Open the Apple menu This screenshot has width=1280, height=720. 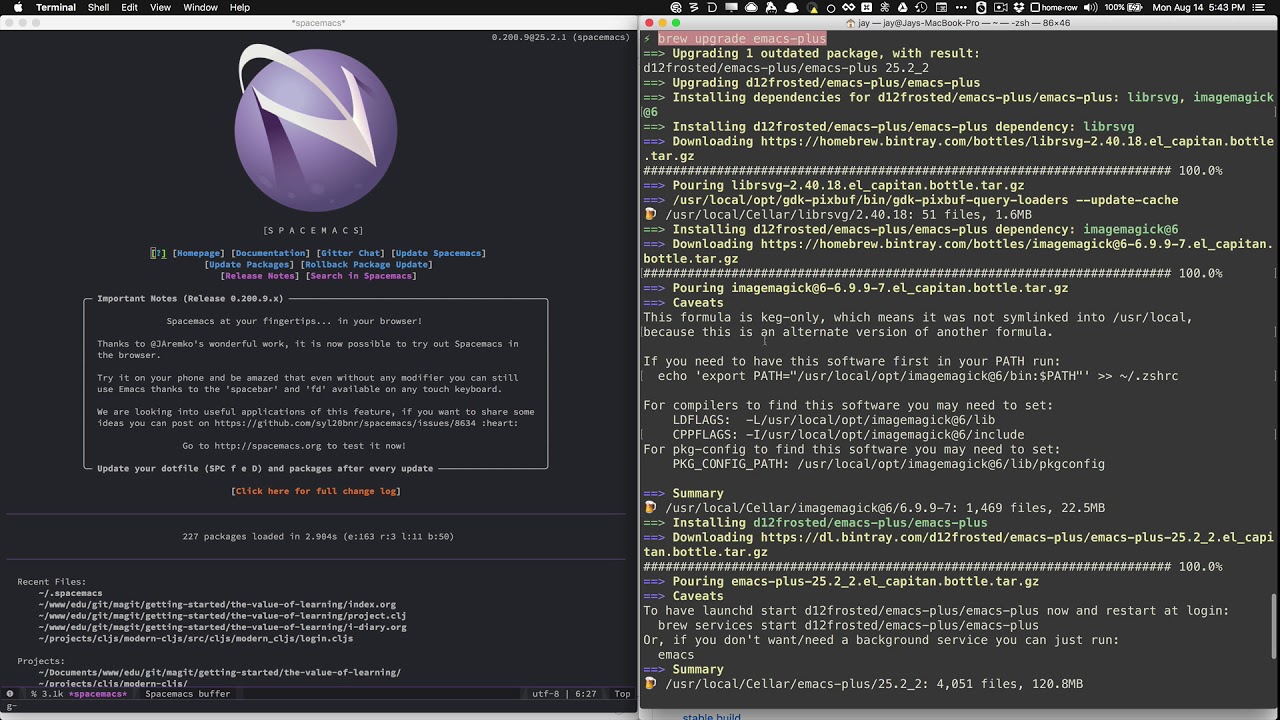click(18, 7)
